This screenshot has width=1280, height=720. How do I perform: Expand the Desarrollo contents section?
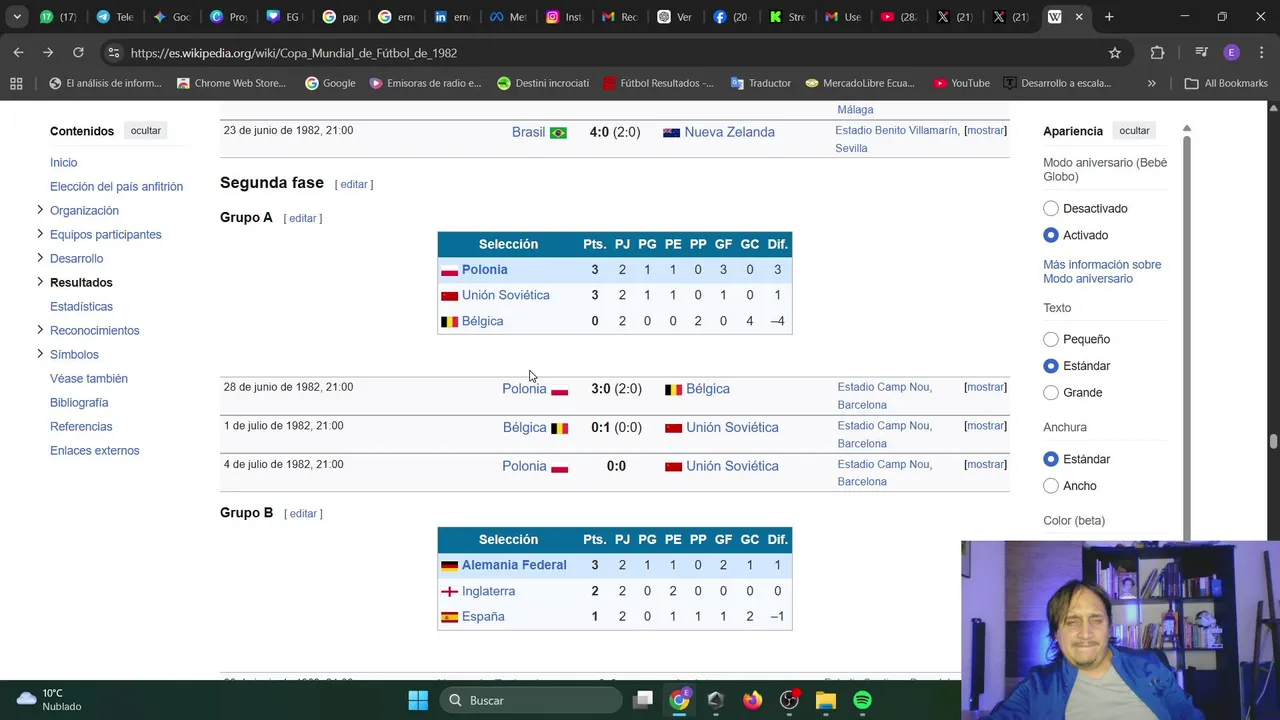coord(40,257)
